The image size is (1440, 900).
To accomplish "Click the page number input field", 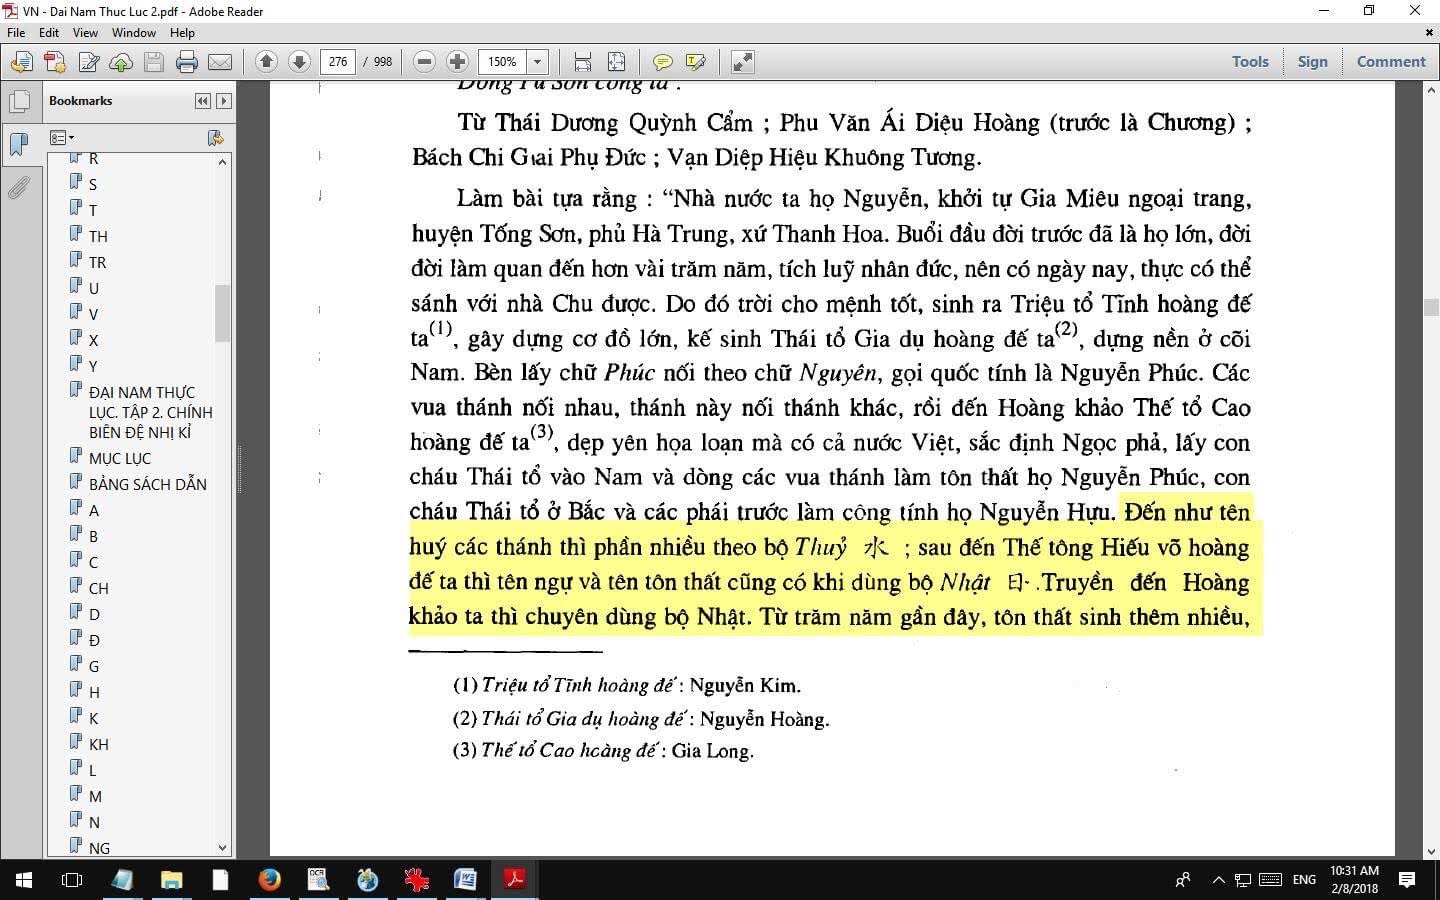I will coord(338,62).
